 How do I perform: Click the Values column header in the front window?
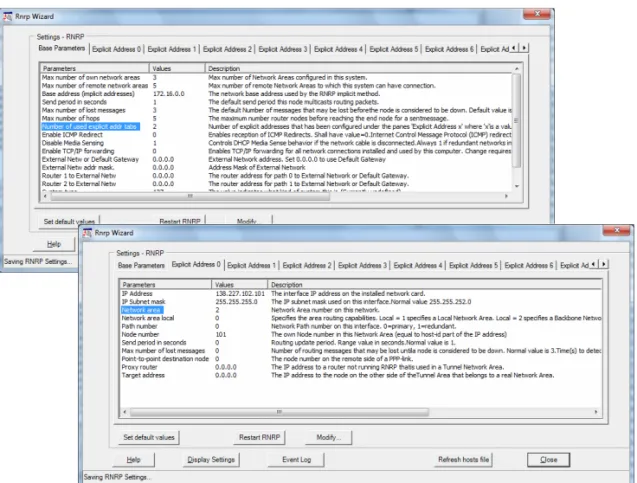(x=239, y=285)
